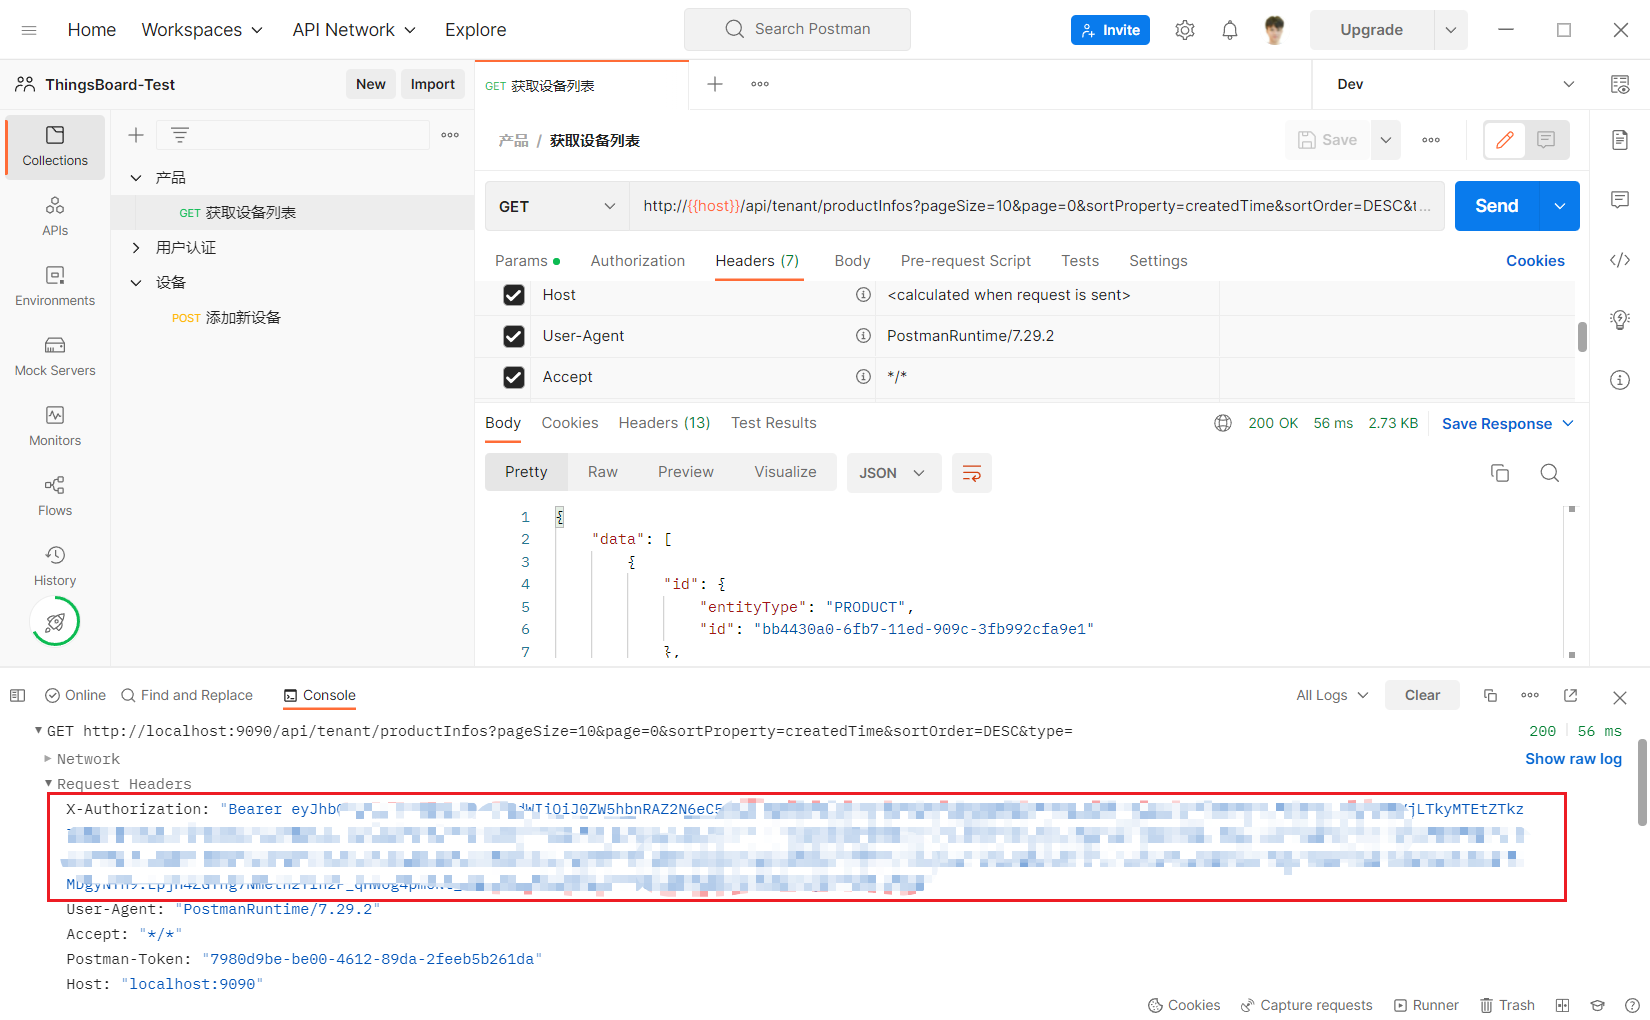The width and height of the screenshot is (1650, 1020).
Task: Switch to the Params tab
Action: 527,261
